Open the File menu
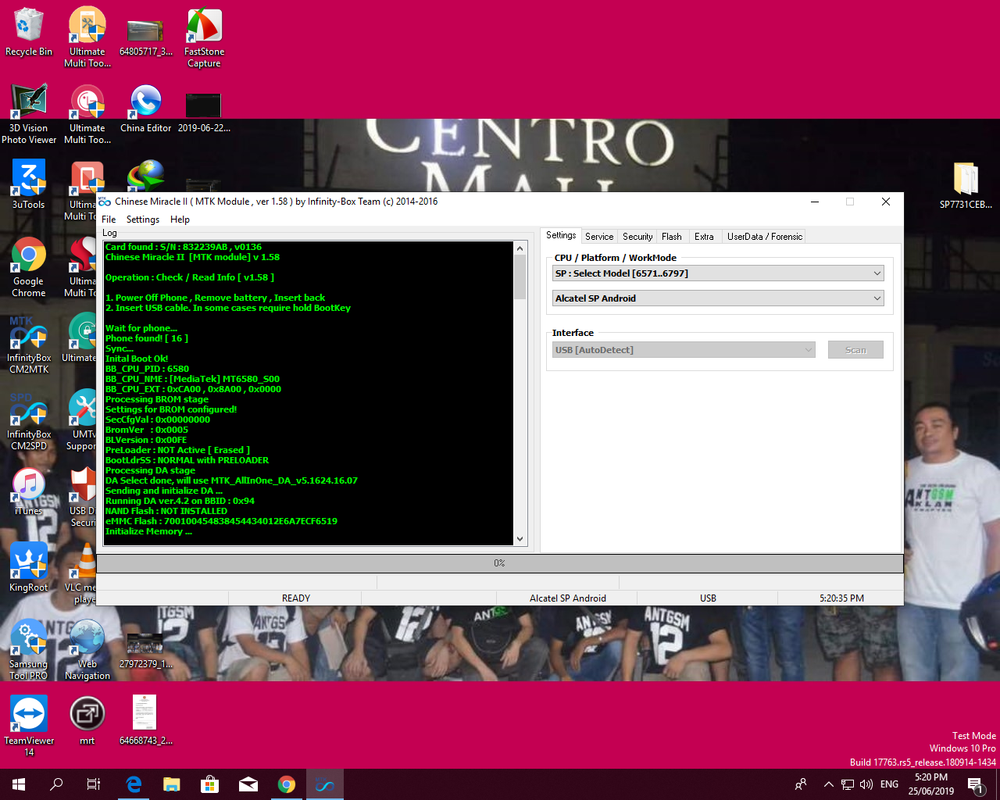The image size is (1000, 800). click(x=109, y=219)
